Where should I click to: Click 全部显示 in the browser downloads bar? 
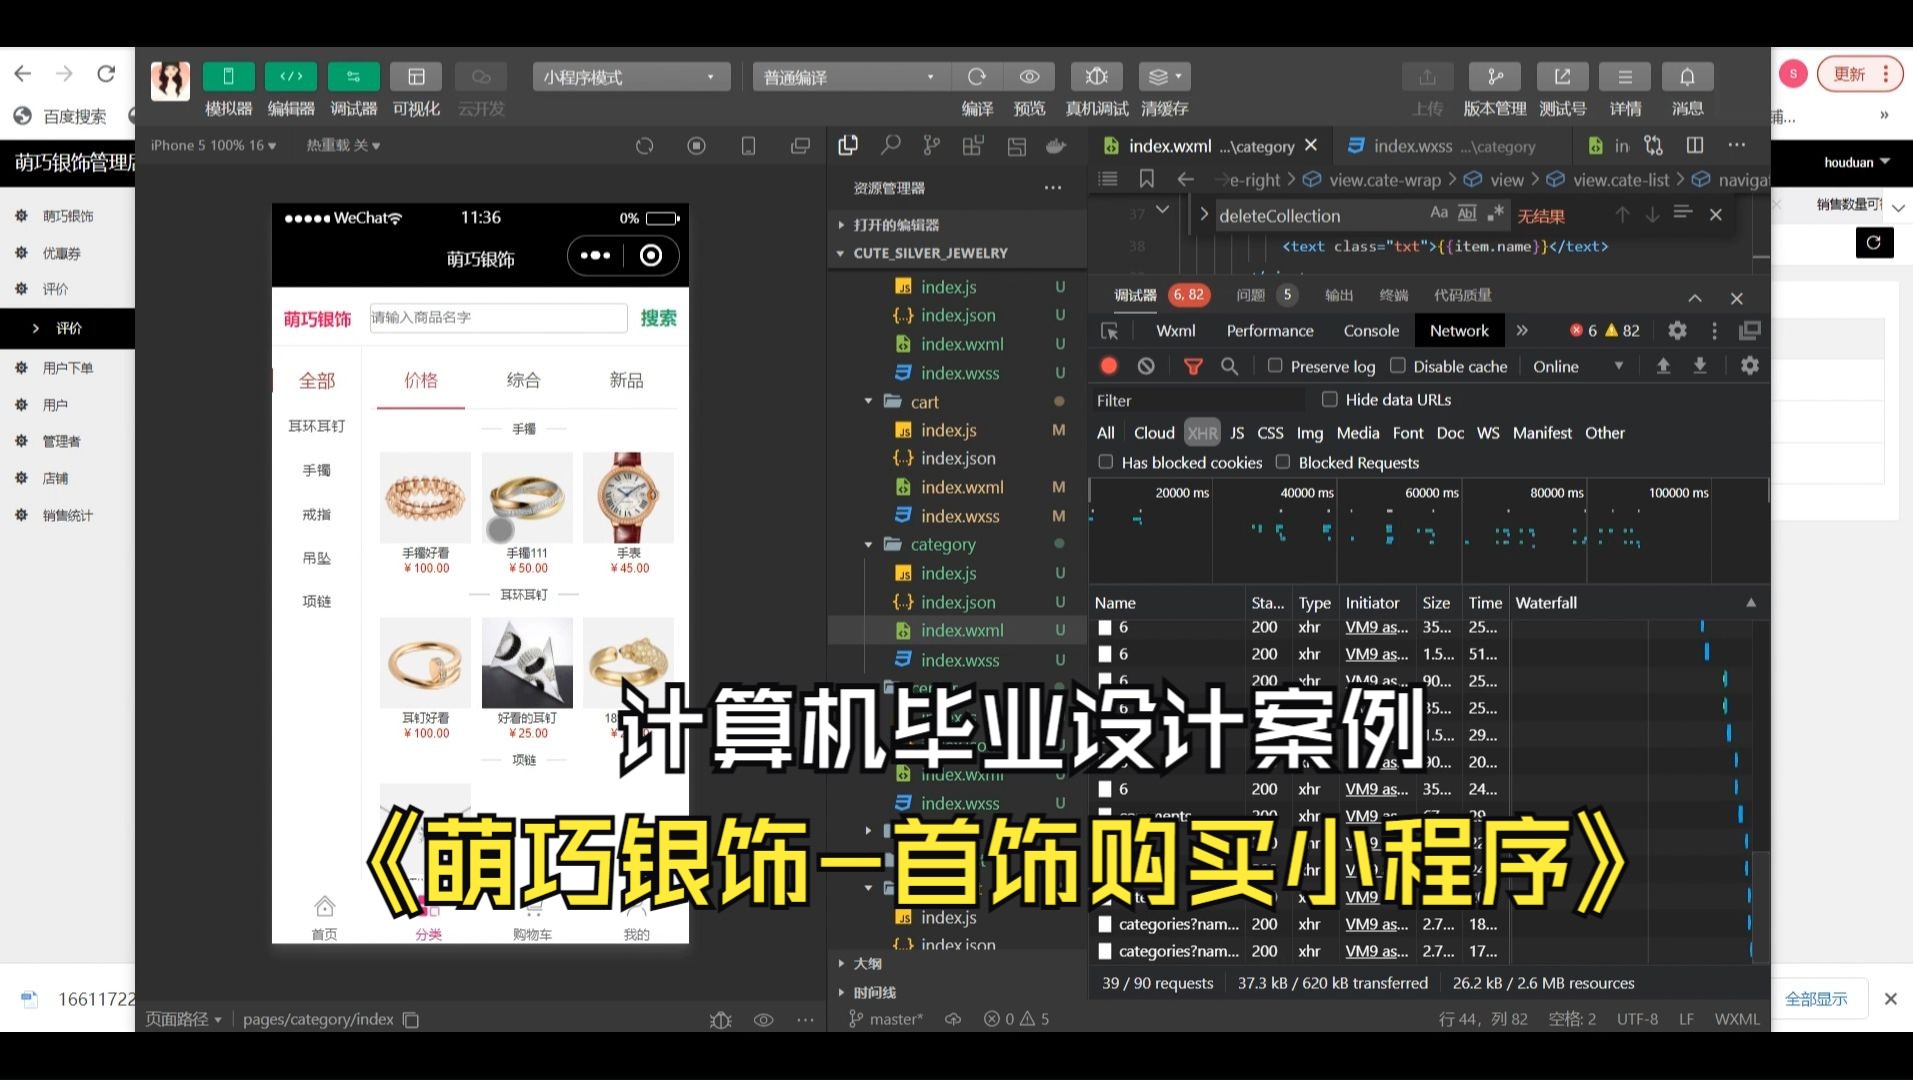coord(1816,999)
